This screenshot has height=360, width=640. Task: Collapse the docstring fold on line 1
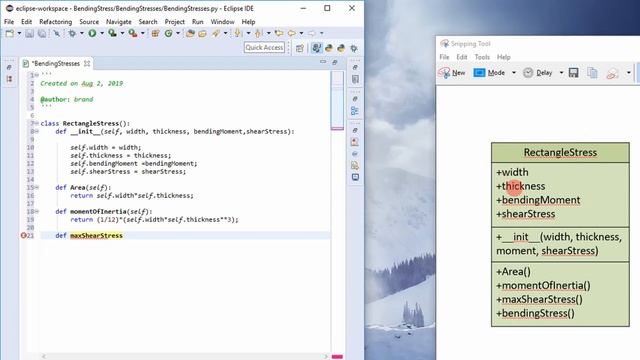36,75
